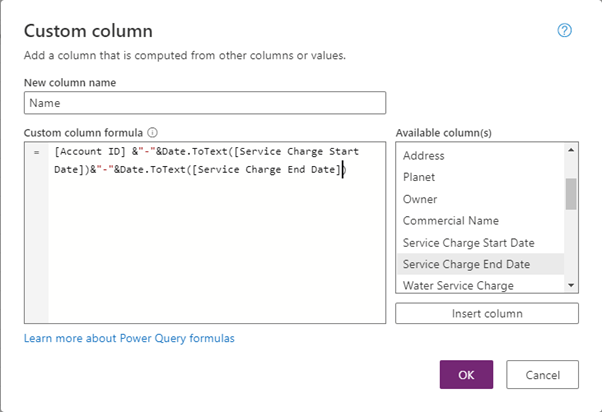Click the columns list scroll down arrow
This screenshot has height=412, width=602.
pyautogui.click(x=571, y=286)
